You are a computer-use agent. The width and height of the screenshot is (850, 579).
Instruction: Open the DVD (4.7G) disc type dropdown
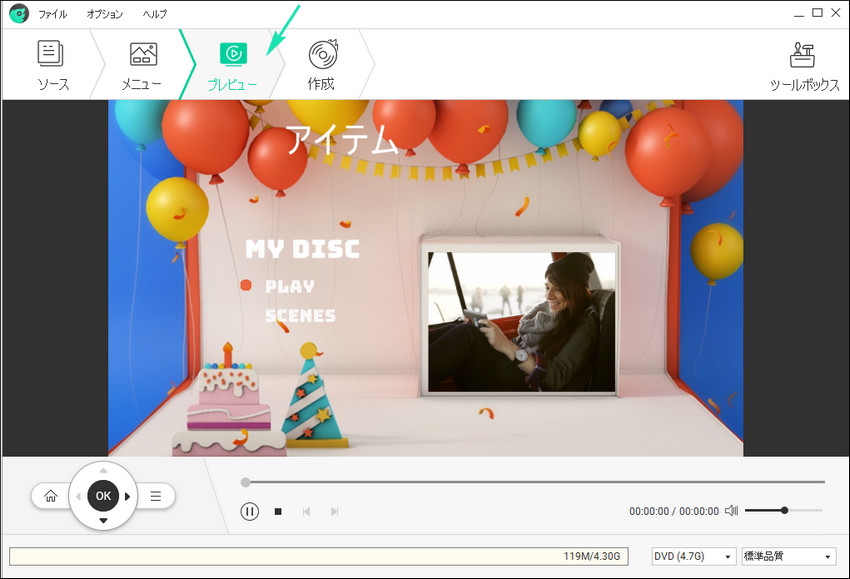pyautogui.click(x=693, y=556)
